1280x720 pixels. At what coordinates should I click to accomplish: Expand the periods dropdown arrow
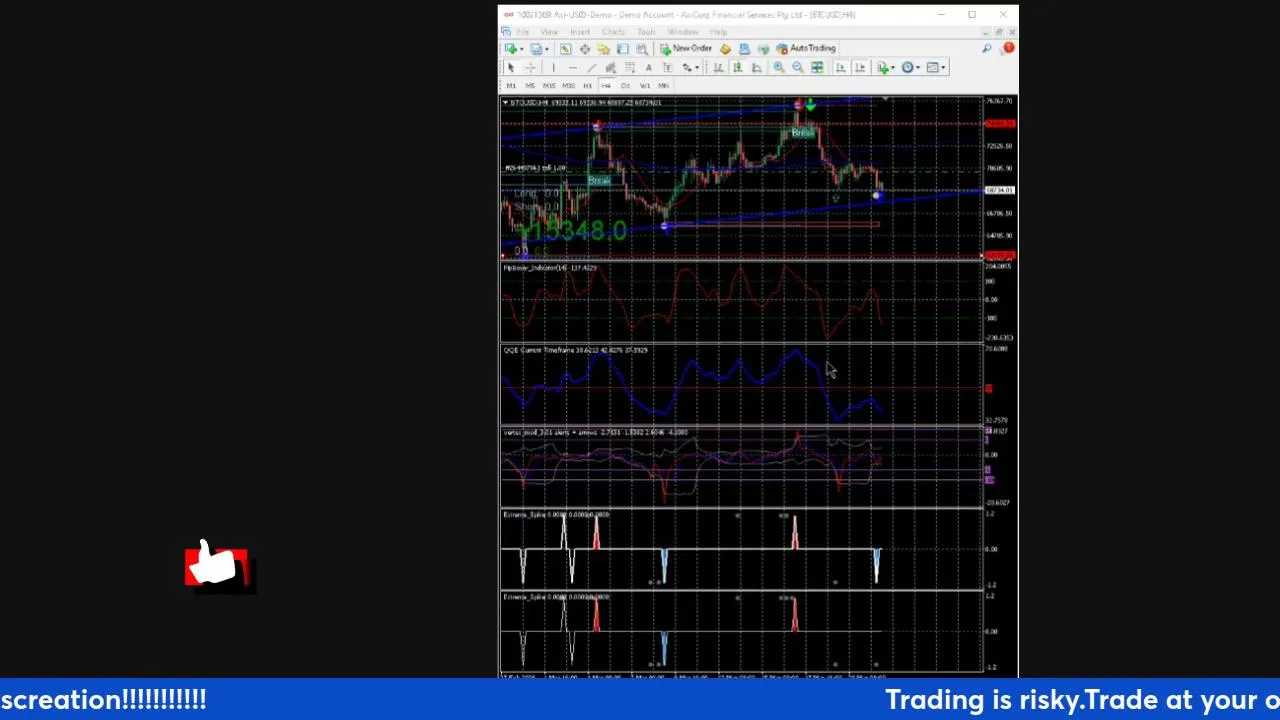918,67
